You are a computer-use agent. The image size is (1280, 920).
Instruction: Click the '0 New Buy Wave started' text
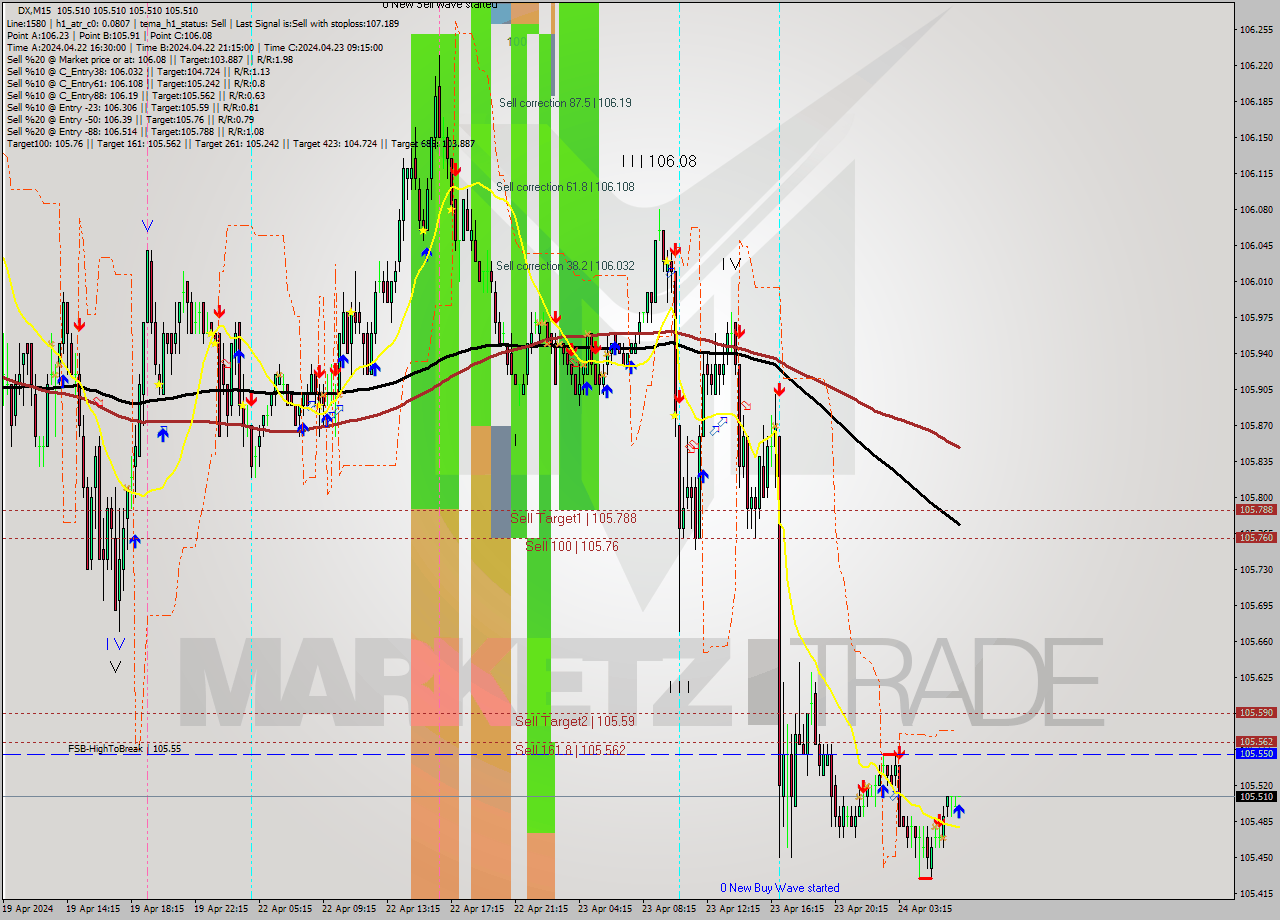click(x=780, y=888)
